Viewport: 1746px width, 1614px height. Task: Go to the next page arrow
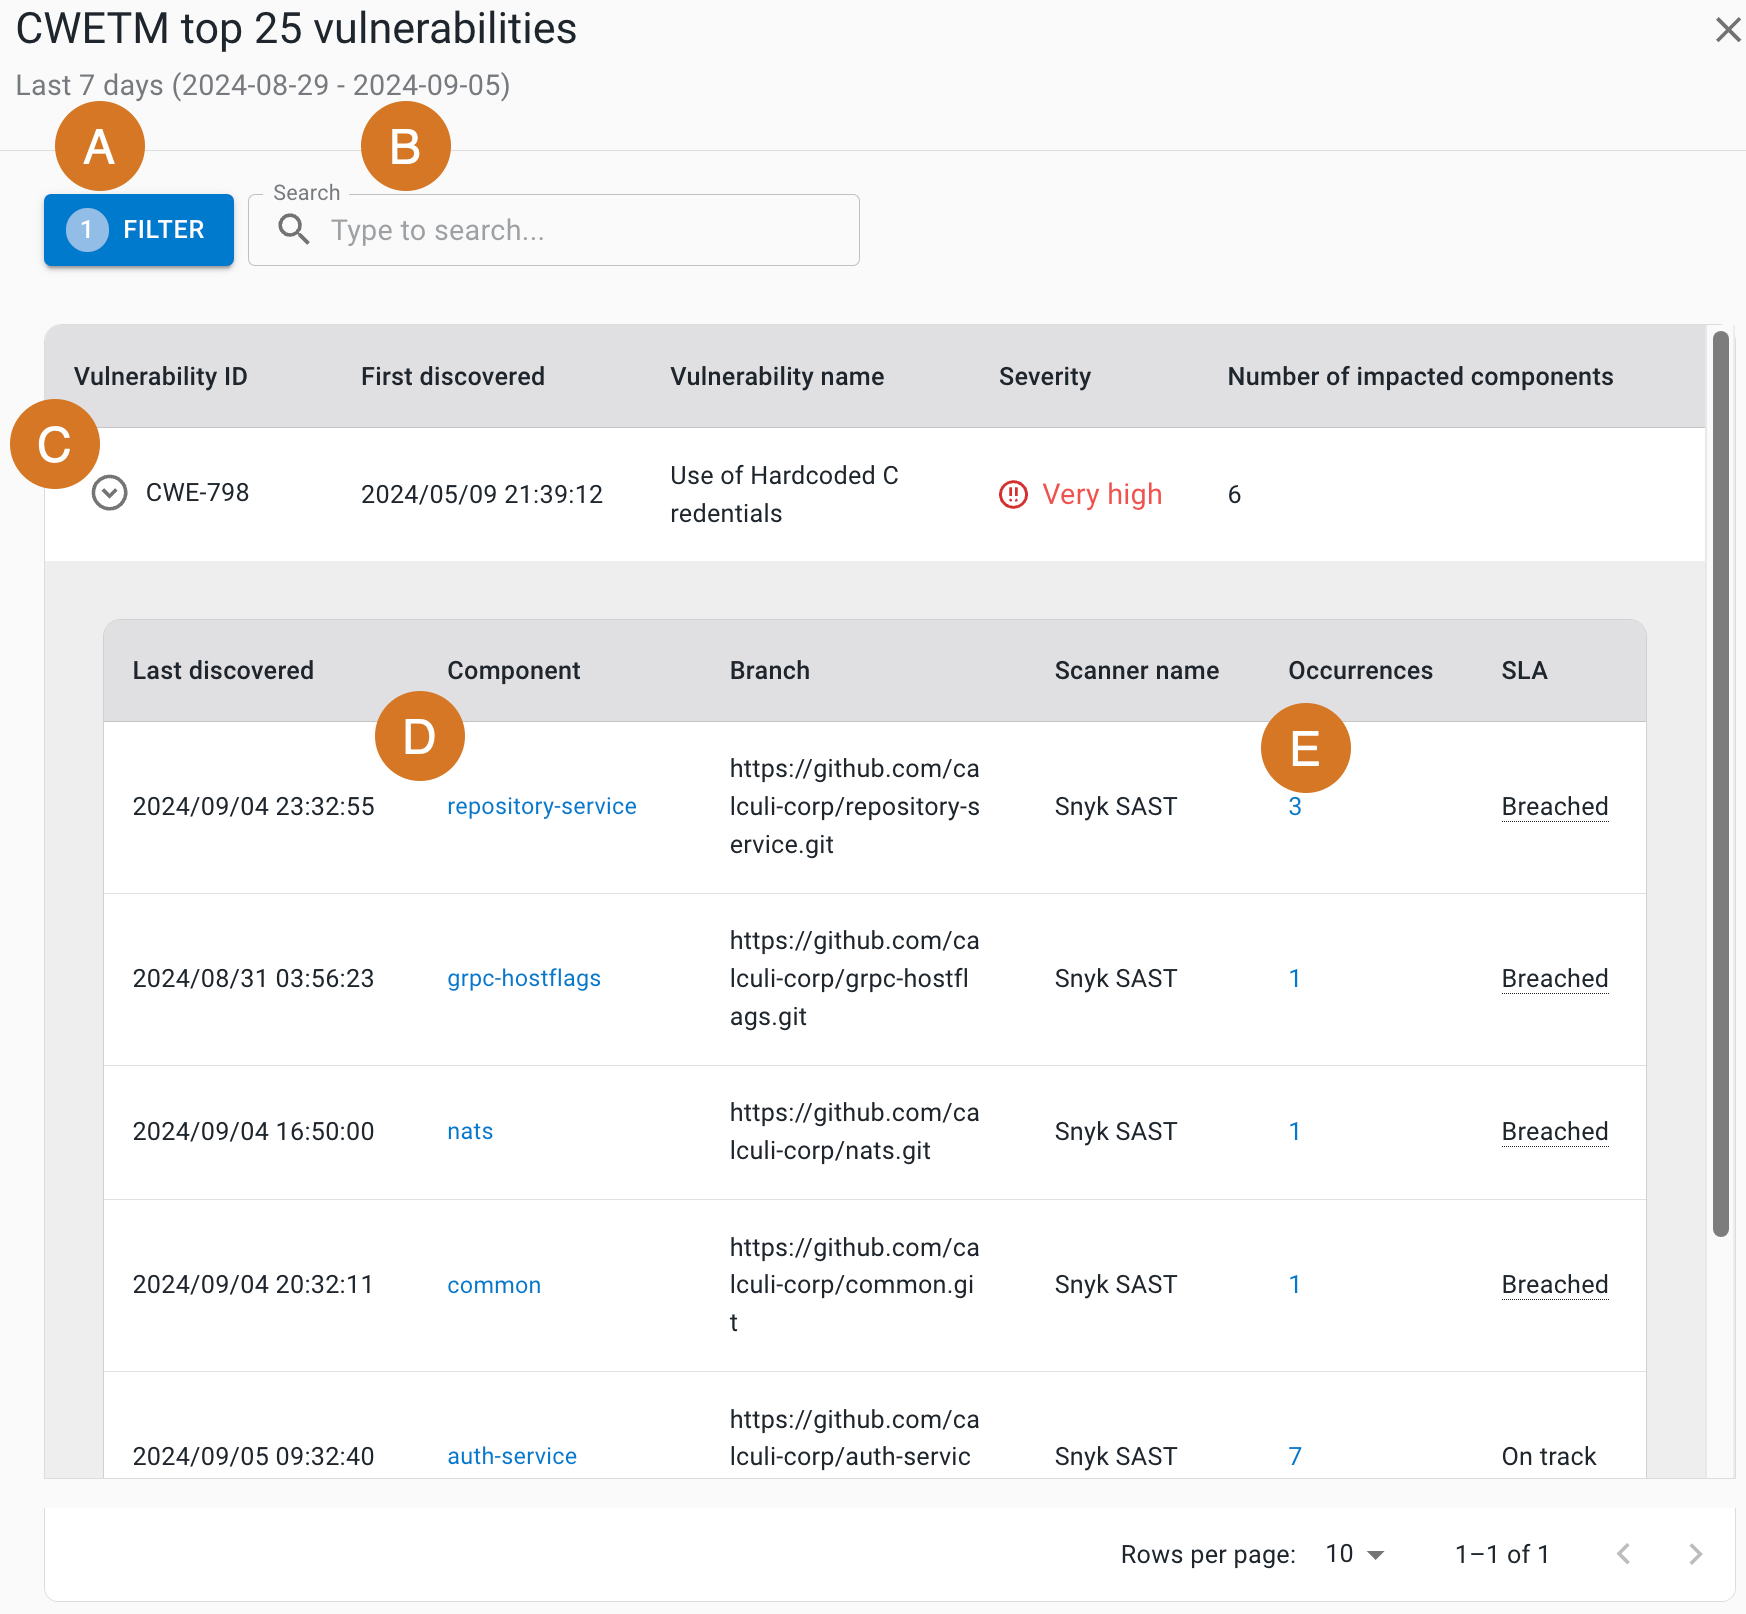pyautogui.click(x=1695, y=1554)
